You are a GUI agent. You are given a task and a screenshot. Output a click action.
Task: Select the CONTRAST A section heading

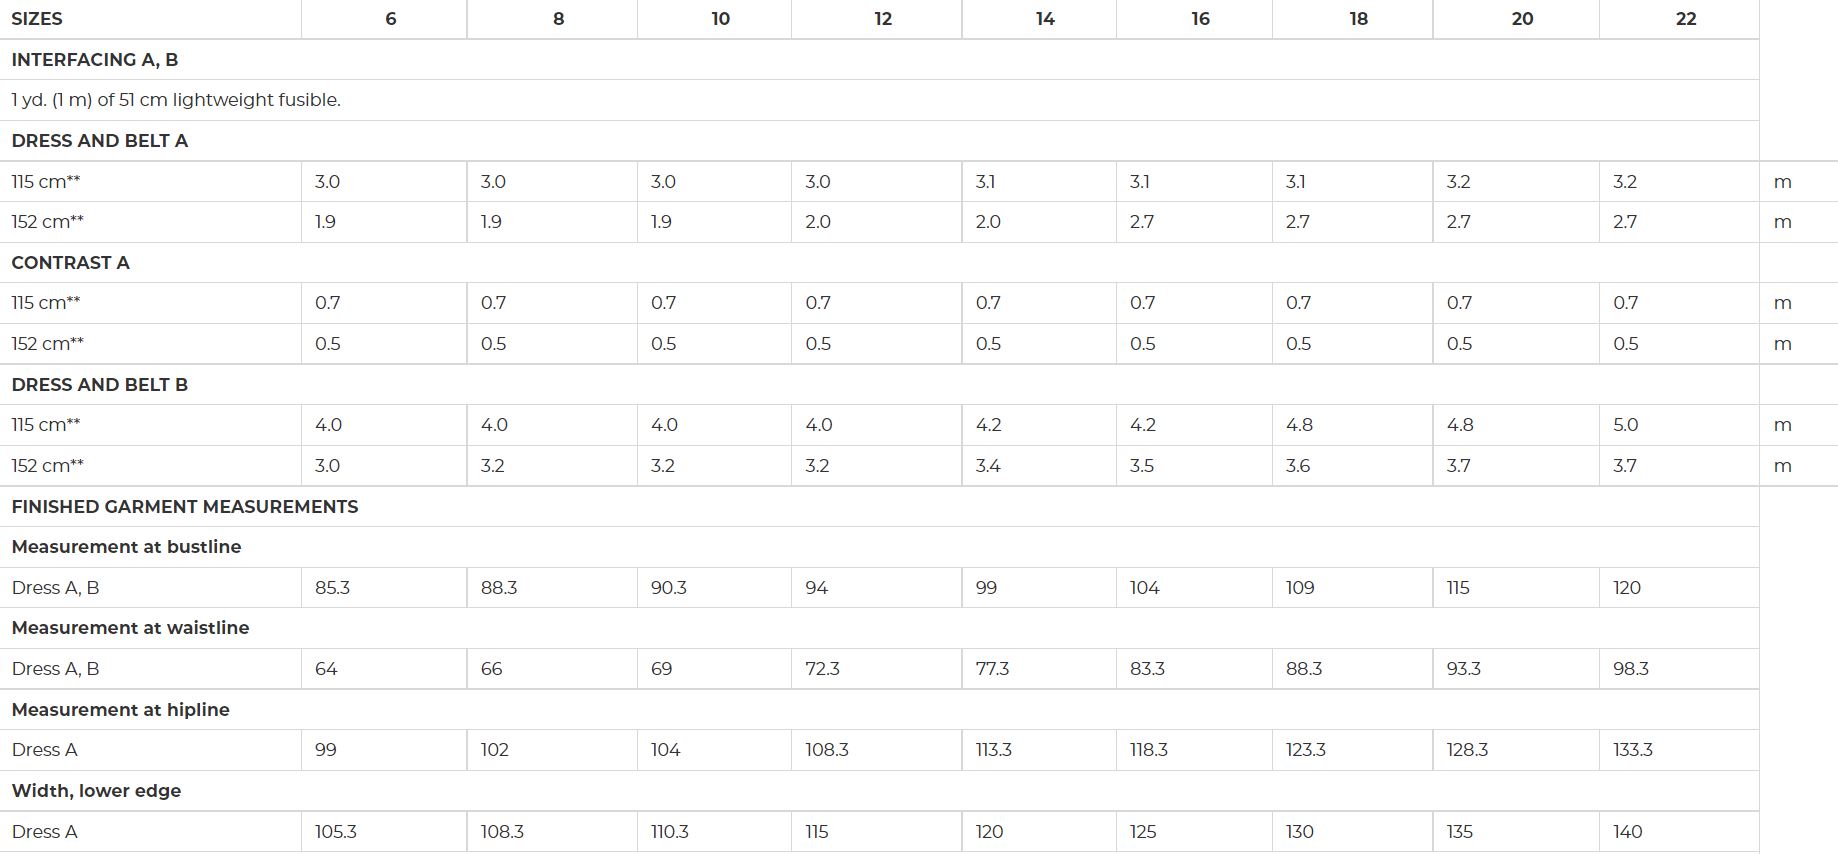pos(70,263)
